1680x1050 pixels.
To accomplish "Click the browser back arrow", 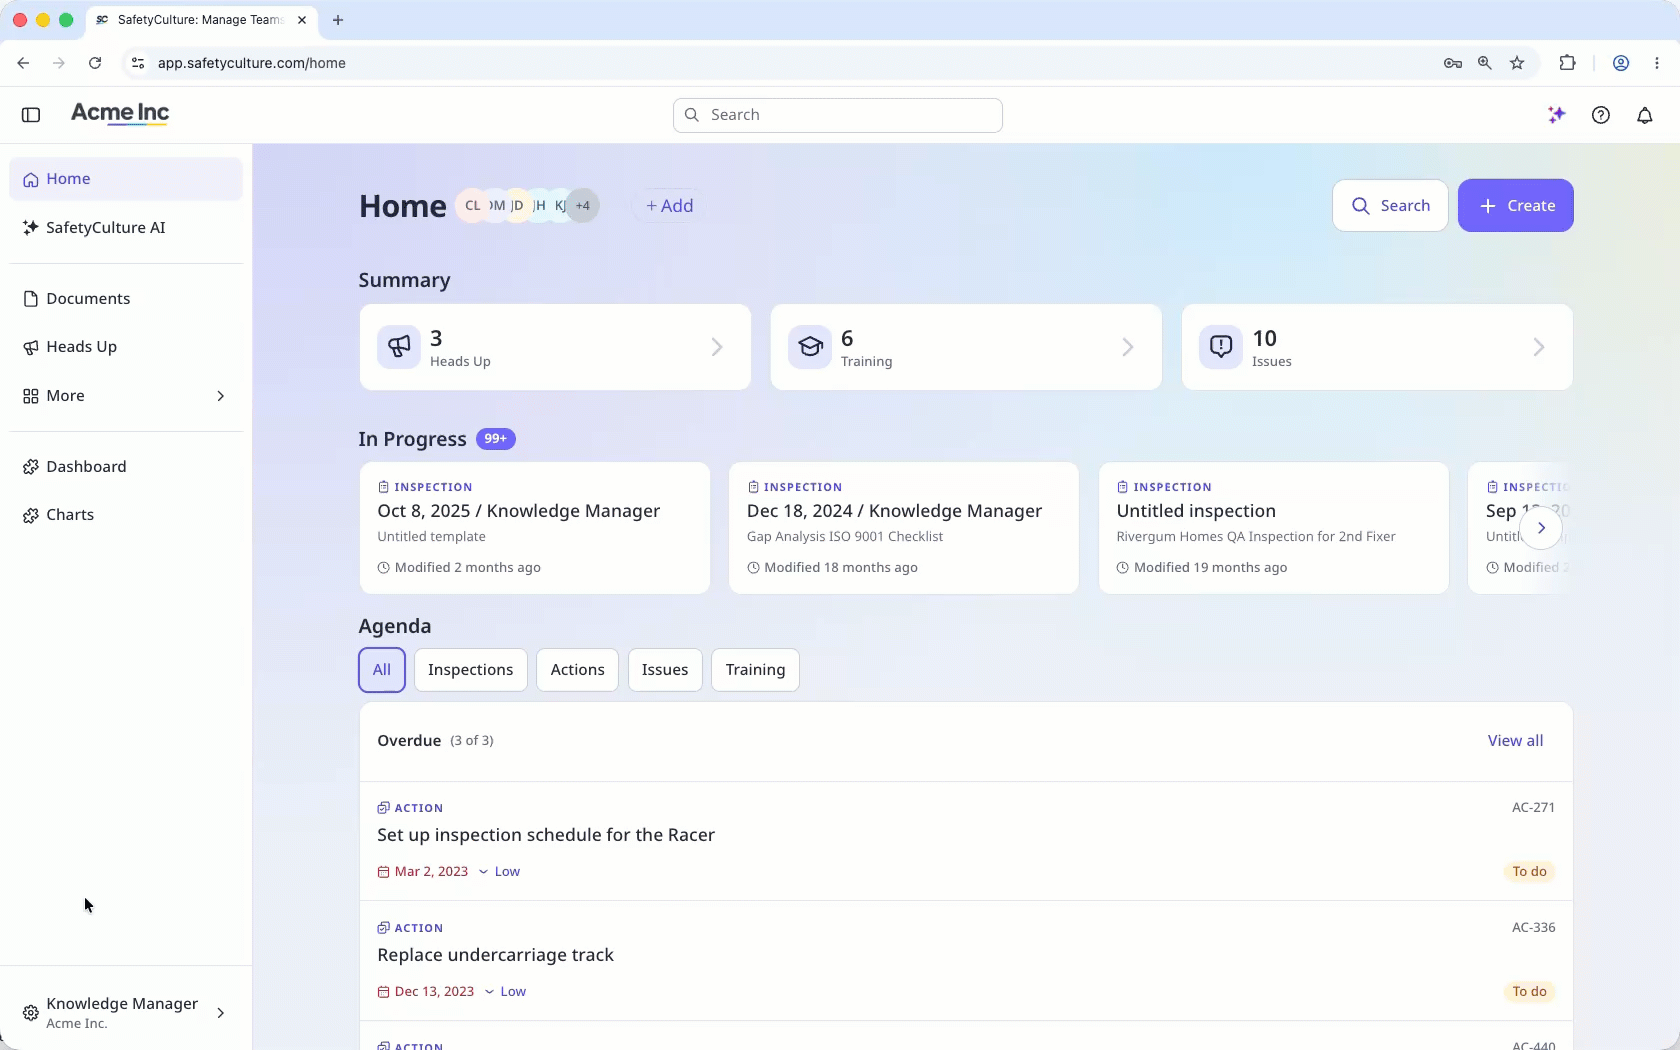I will pyautogui.click(x=23, y=63).
